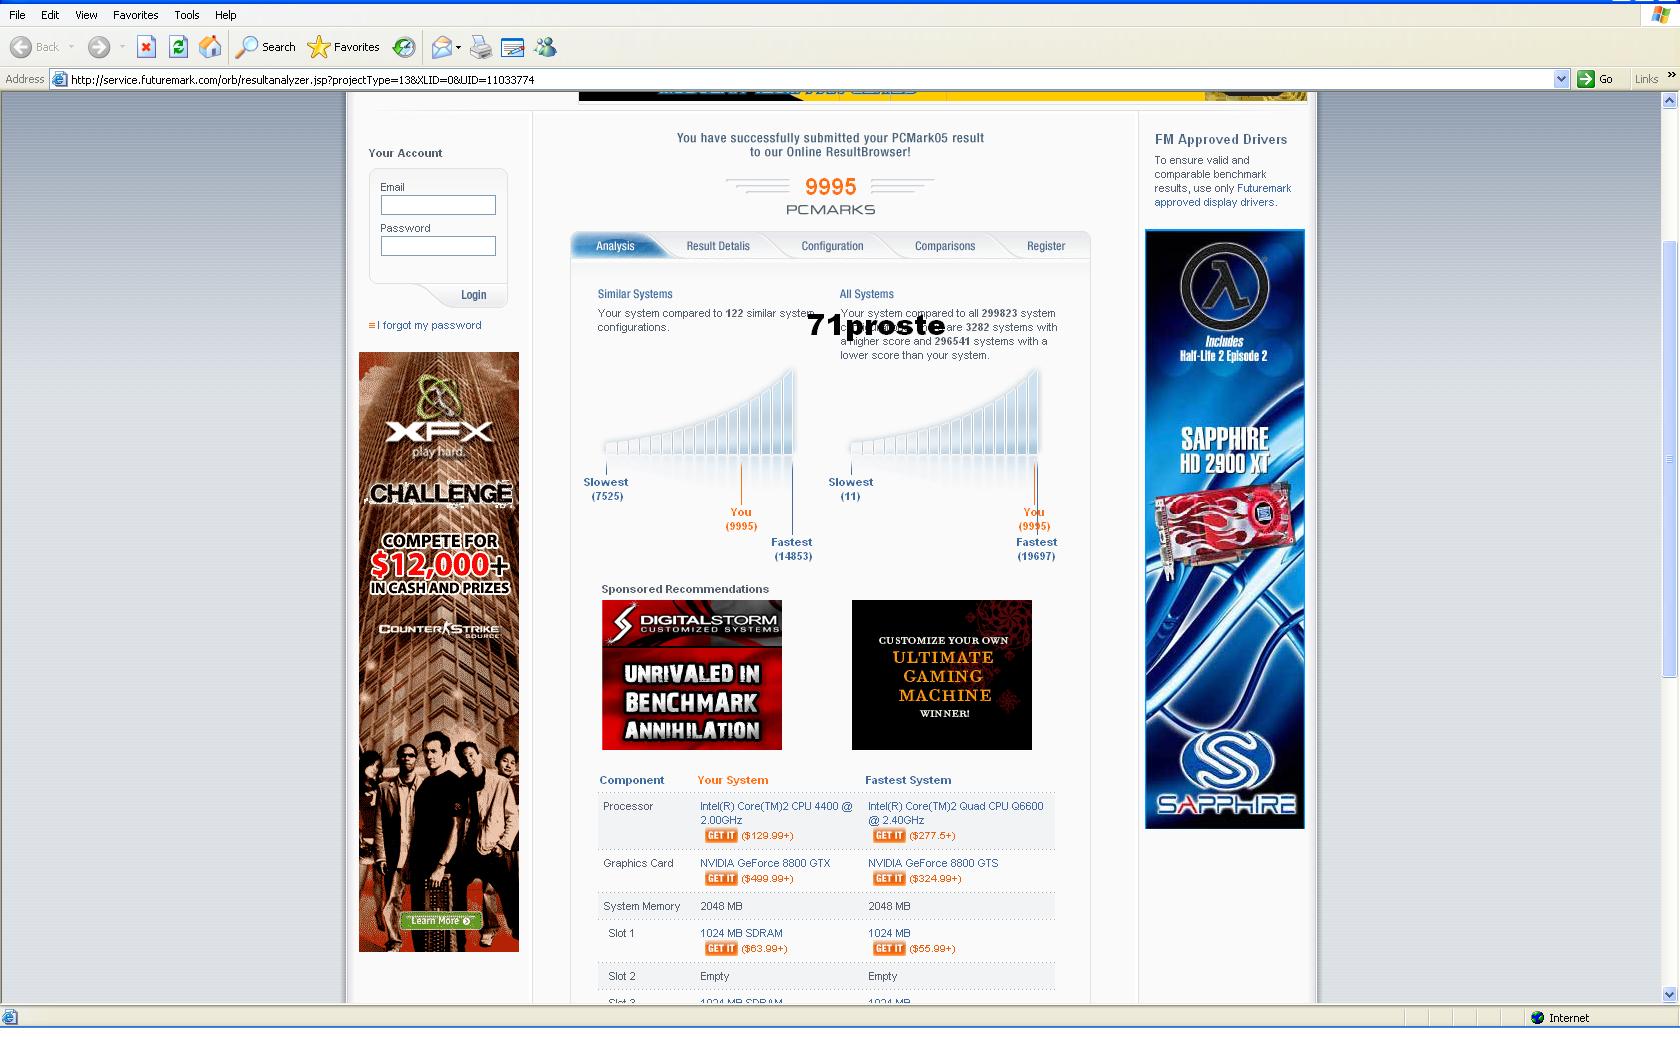
Task: Click the scrollbar down arrow
Action: pos(1669,995)
